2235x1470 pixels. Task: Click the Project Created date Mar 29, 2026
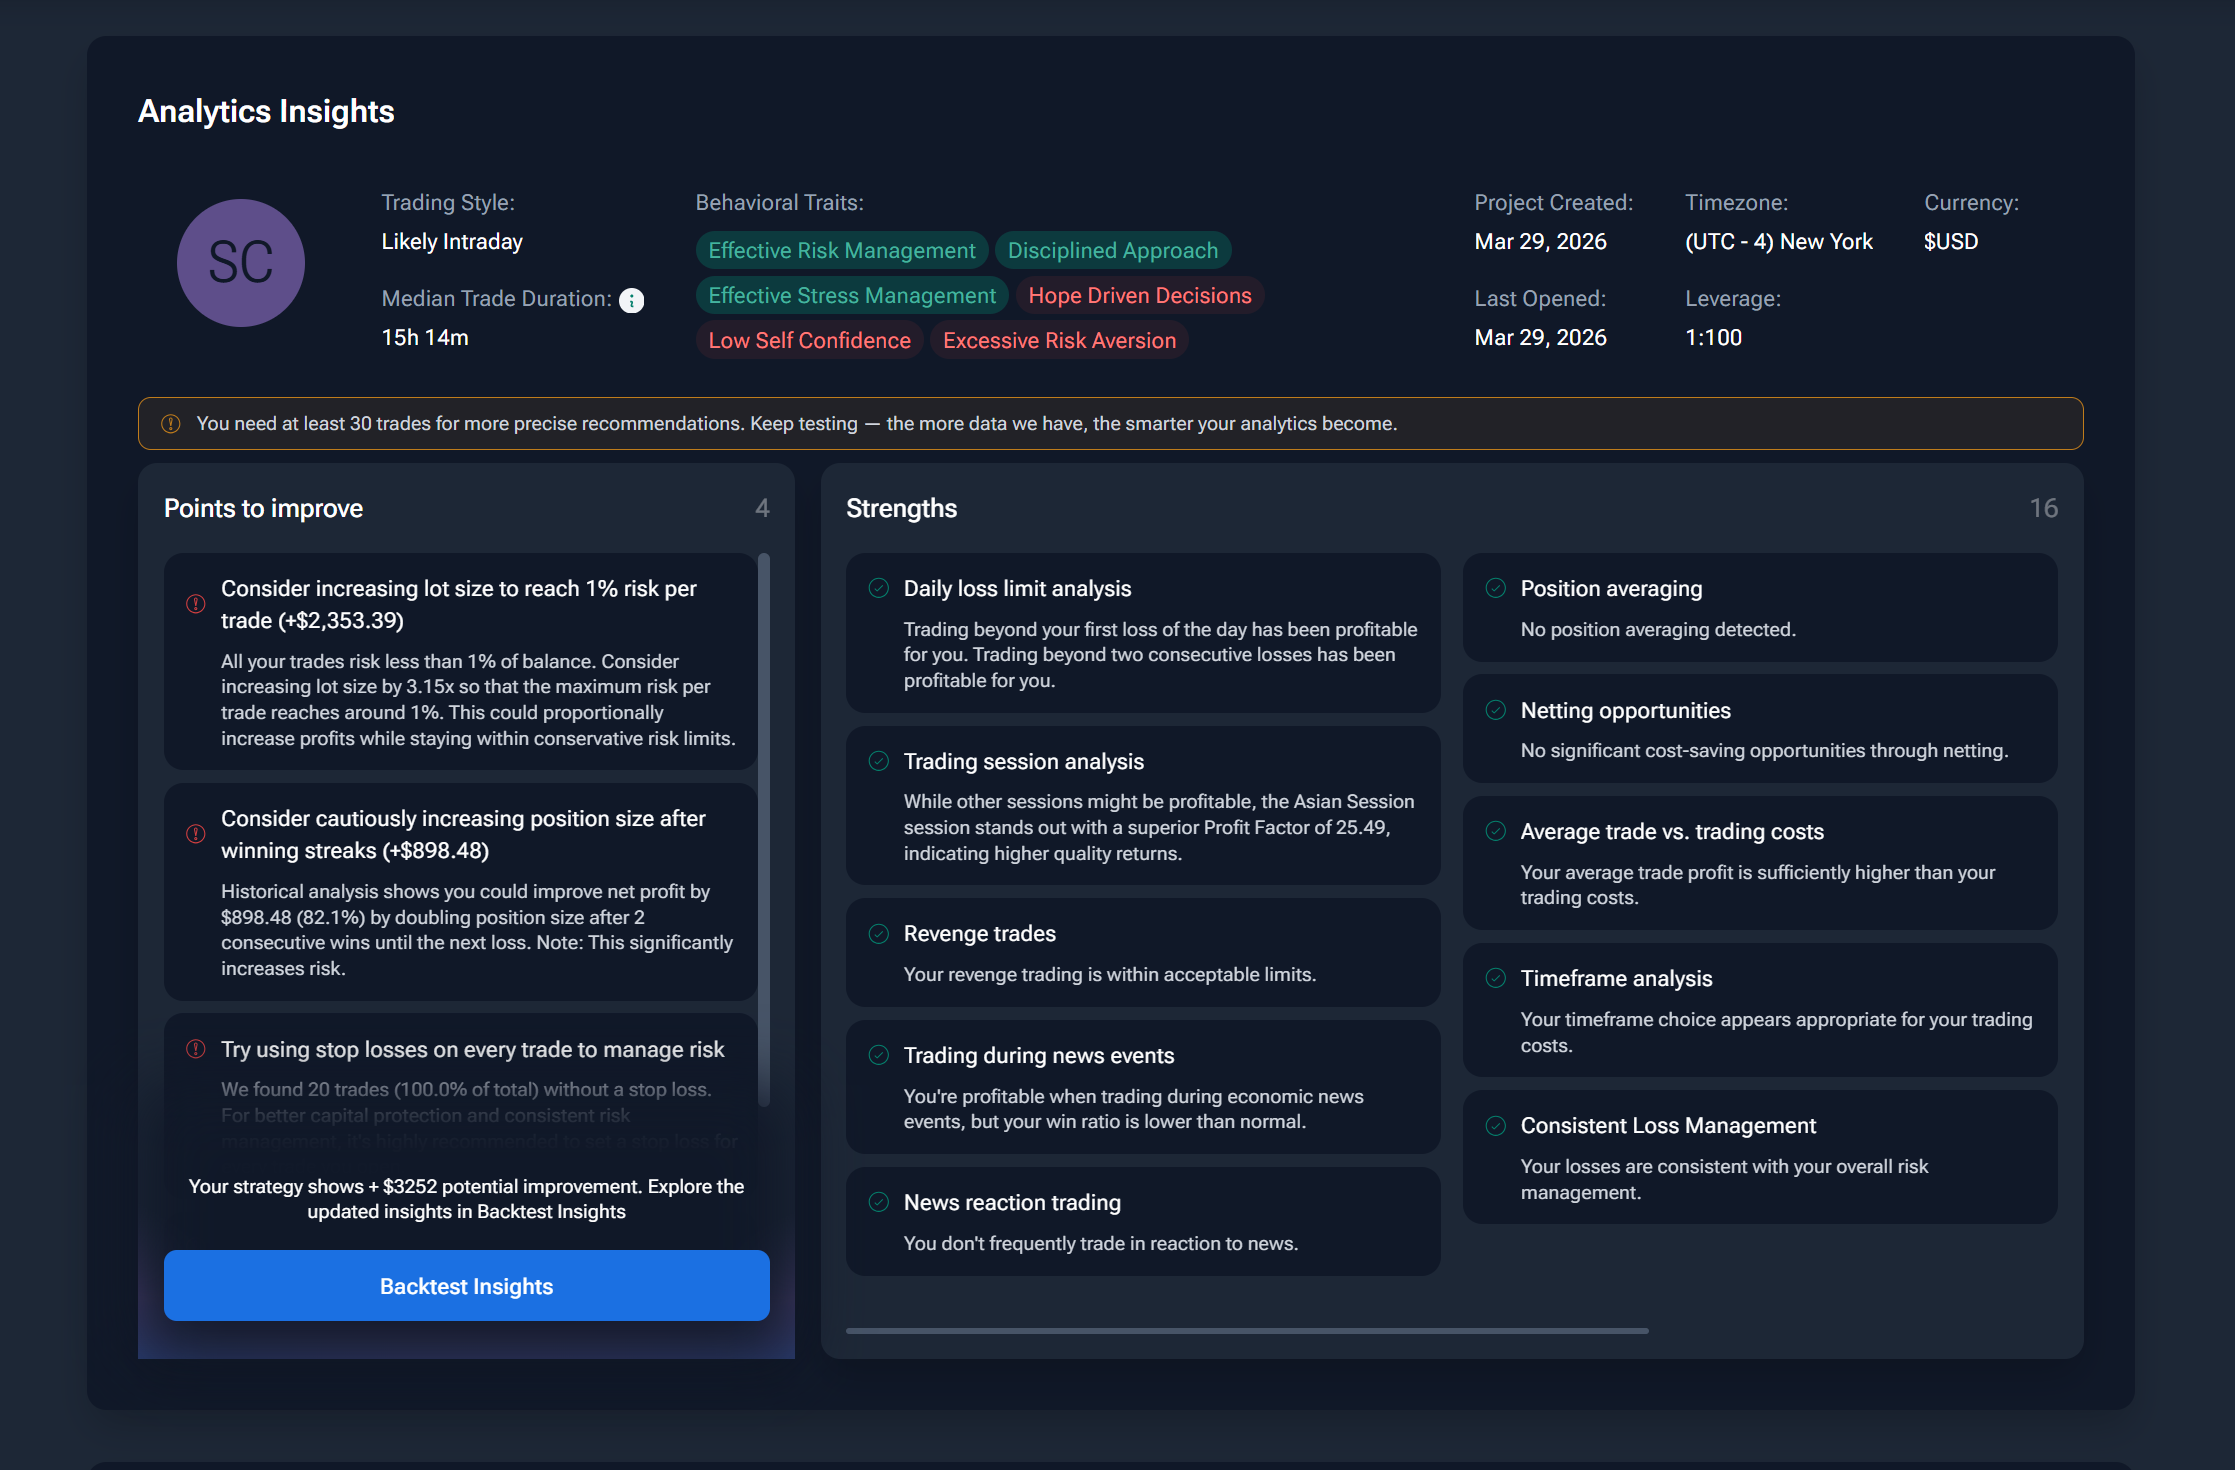(1540, 242)
